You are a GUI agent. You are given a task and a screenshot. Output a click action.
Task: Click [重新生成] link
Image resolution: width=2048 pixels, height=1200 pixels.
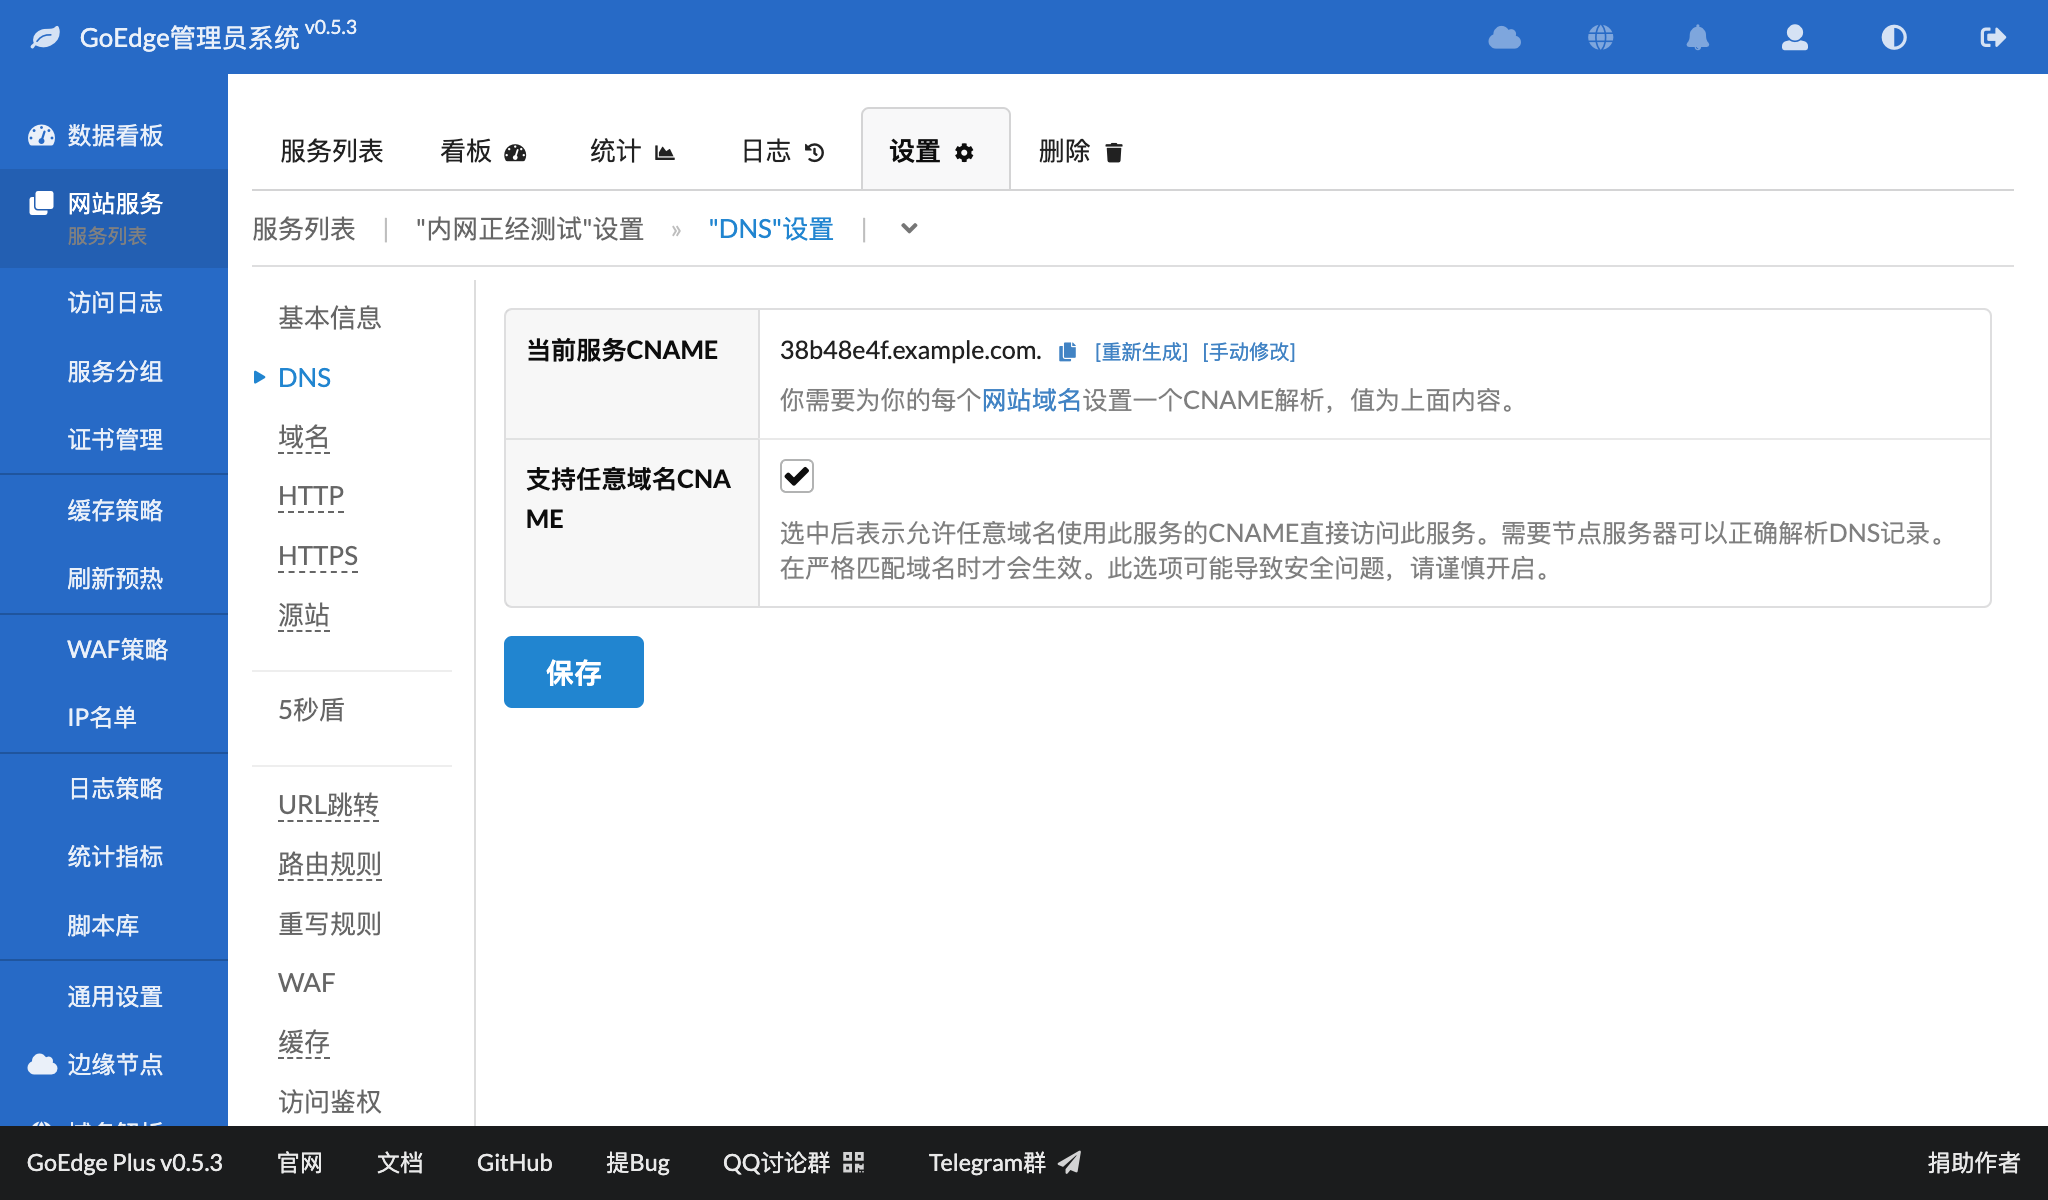point(1141,351)
